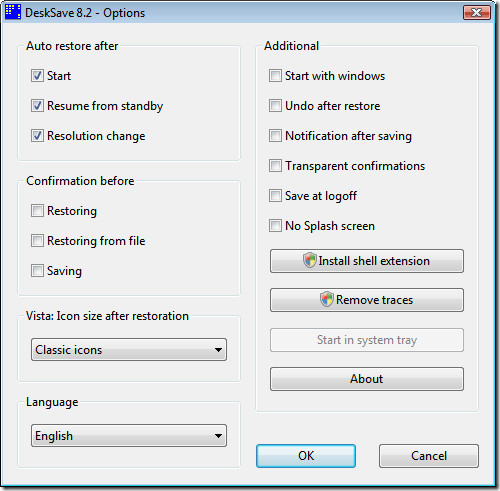500x491 pixels.
Task: Click shield icon on Install shell extension
Action: point(310,260)
